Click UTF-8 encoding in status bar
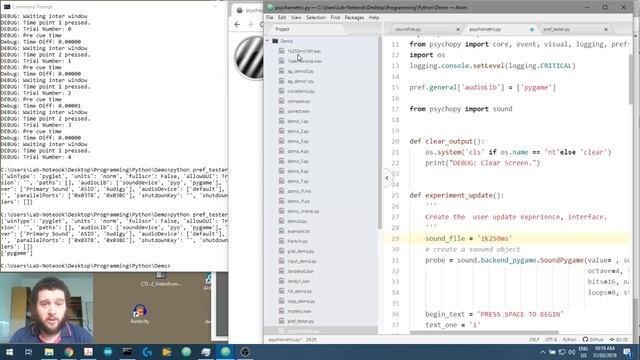Image resolution: width=640 pixels, height=360 pixels. click(551, 340)
